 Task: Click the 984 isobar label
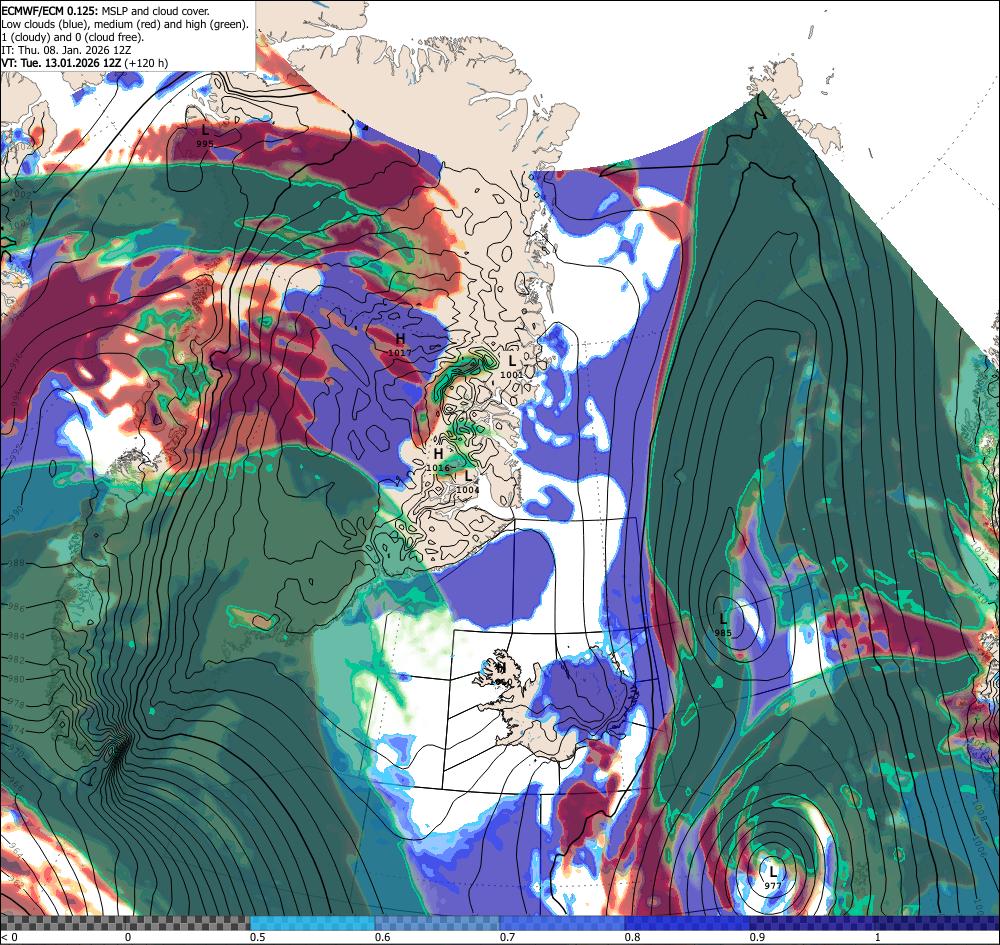point(16,636)
